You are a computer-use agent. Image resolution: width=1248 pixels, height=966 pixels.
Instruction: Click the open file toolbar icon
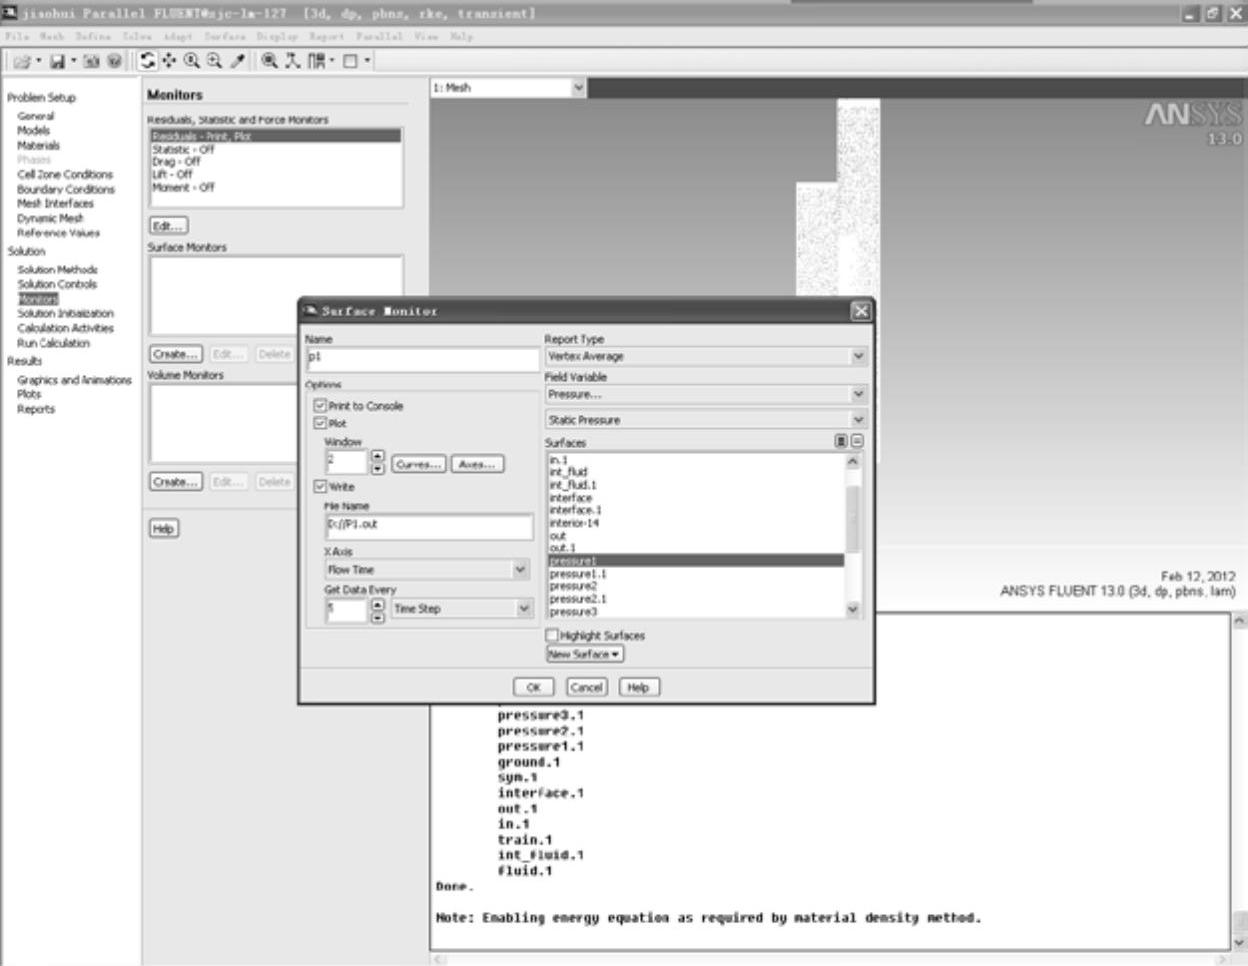[21, 61]
